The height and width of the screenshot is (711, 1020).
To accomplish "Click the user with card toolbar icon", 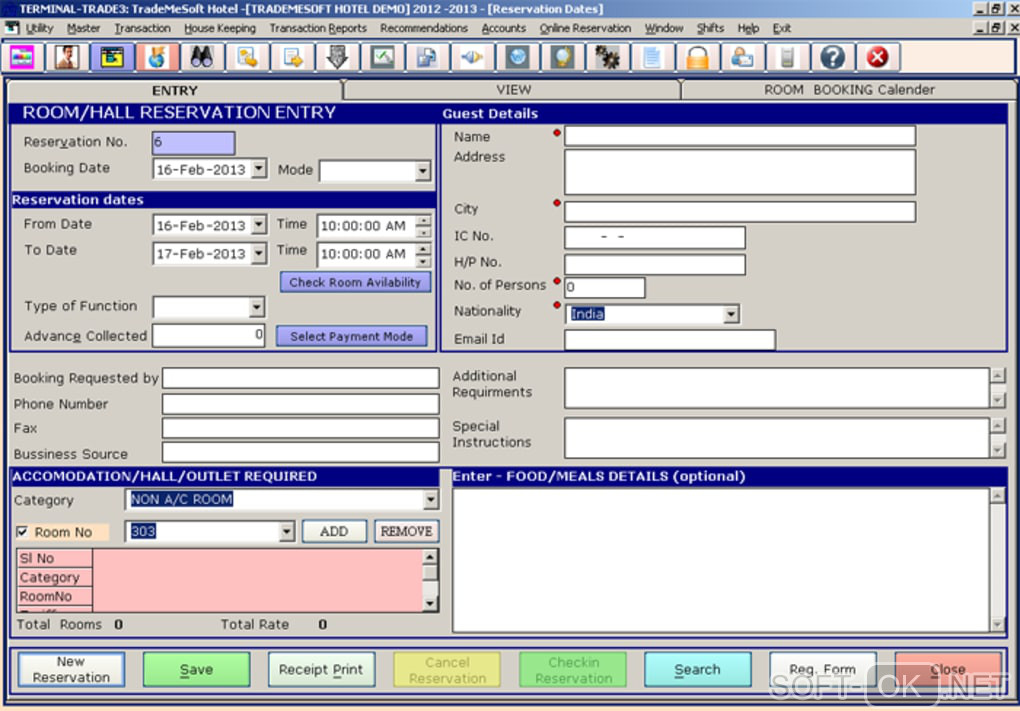I will point(742,58).
